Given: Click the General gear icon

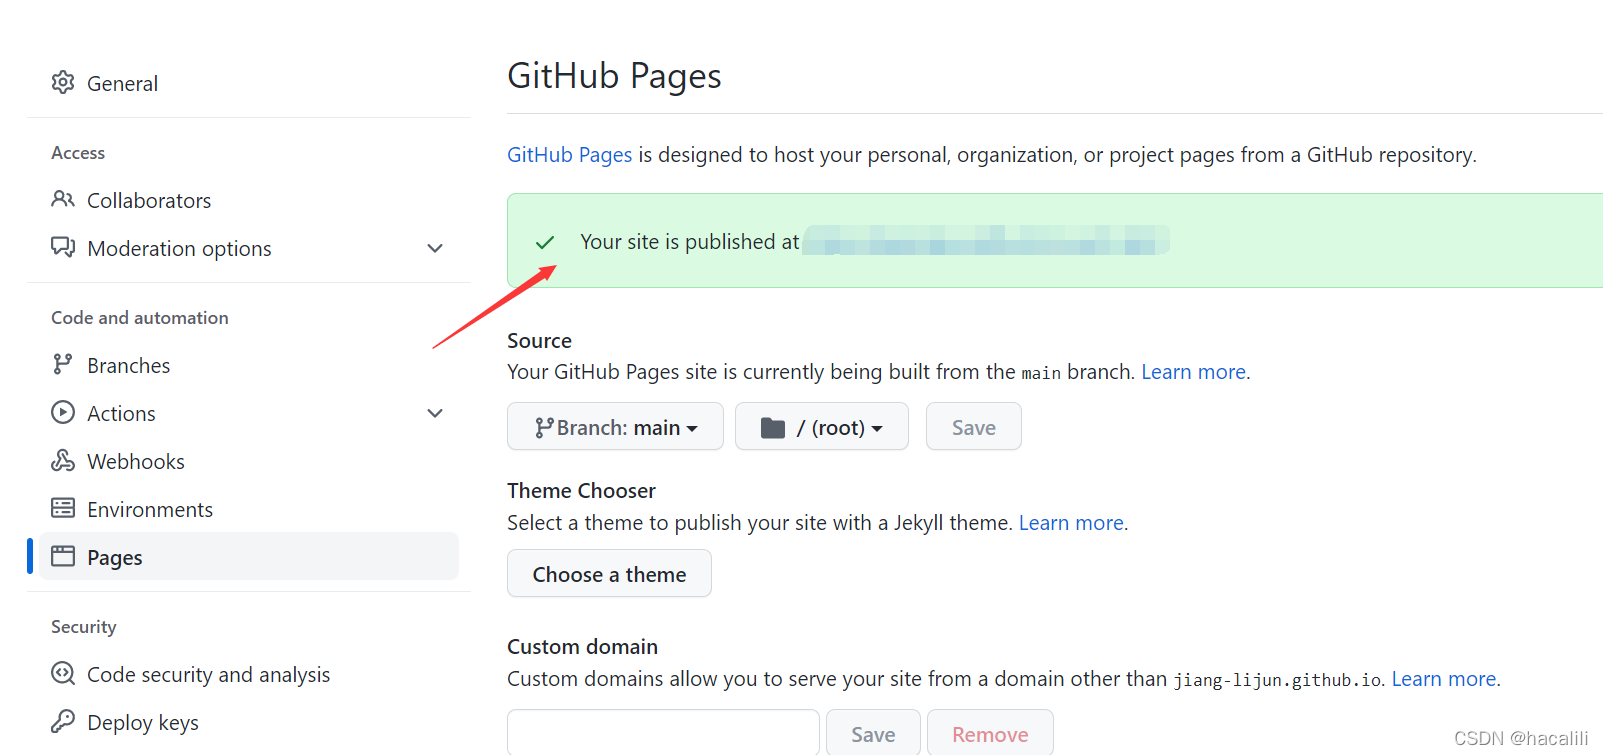Looking at the screenshot, I should click(x=63, y=82).
